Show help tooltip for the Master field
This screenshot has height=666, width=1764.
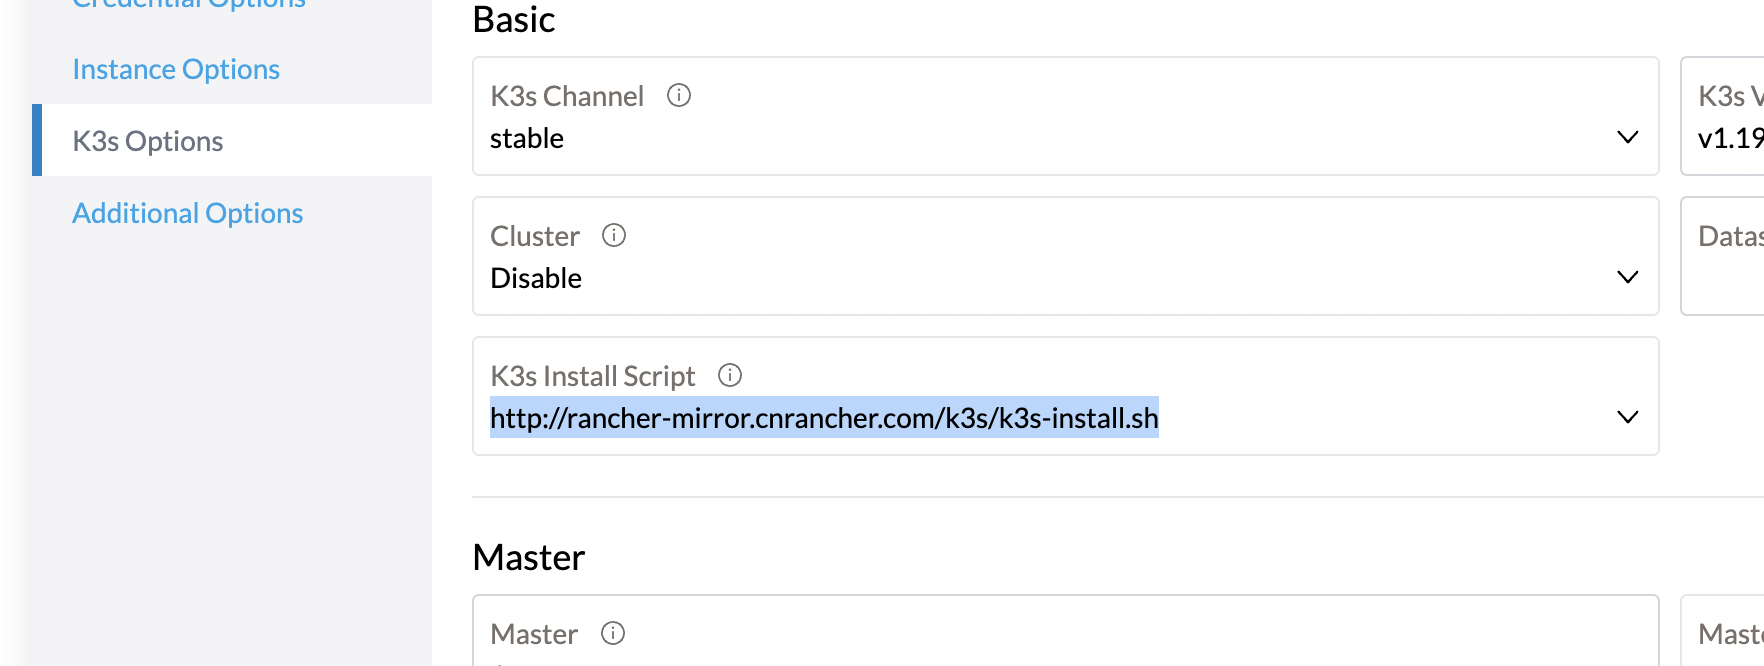point(614,633)
